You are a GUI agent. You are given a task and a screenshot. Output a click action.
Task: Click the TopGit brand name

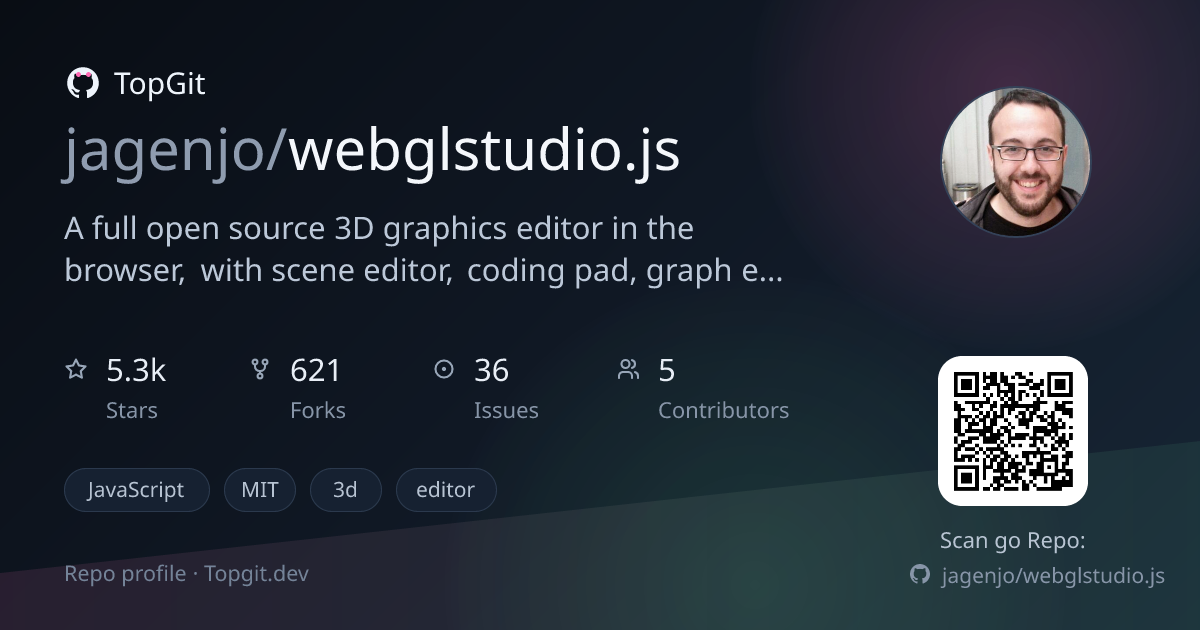pyautogui.click(x=160, y=84)
